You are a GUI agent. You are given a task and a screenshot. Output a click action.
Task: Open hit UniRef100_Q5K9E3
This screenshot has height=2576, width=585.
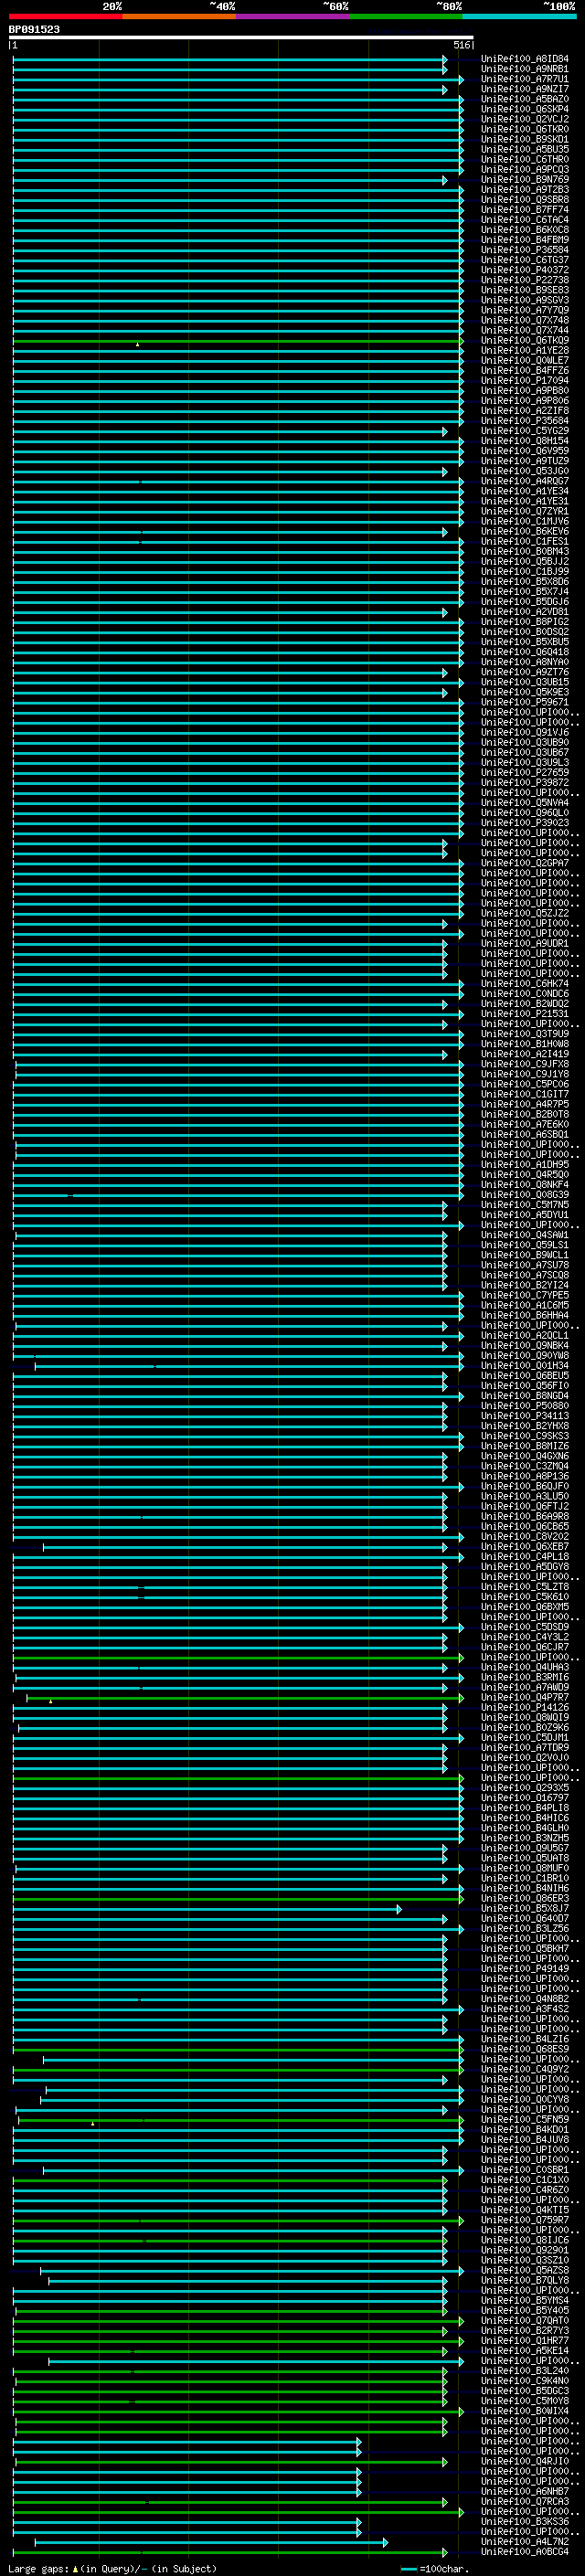click(x=524, y=692)
